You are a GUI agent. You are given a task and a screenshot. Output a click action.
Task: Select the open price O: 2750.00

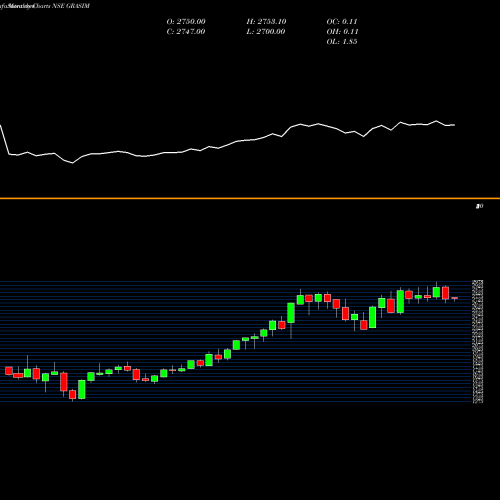(x=186, y=22)
